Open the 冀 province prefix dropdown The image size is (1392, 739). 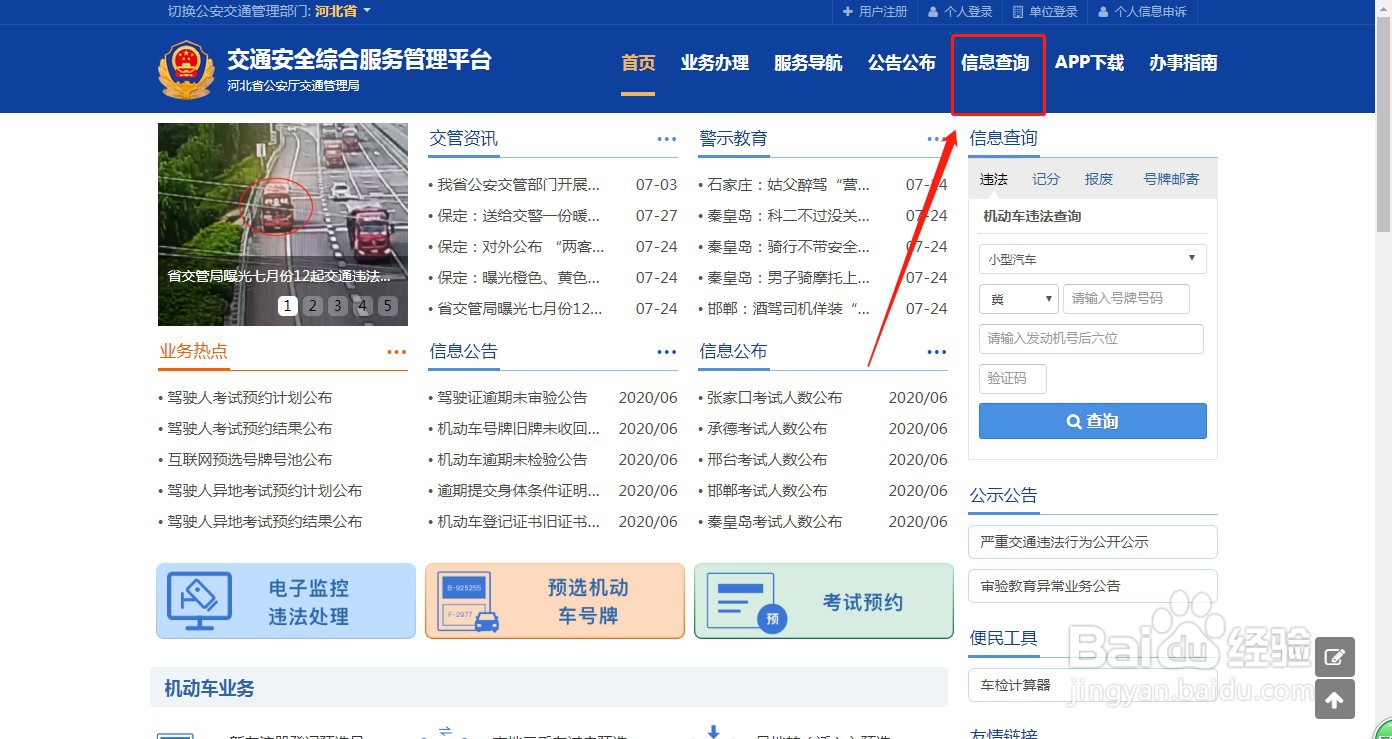pos(1019,299)
